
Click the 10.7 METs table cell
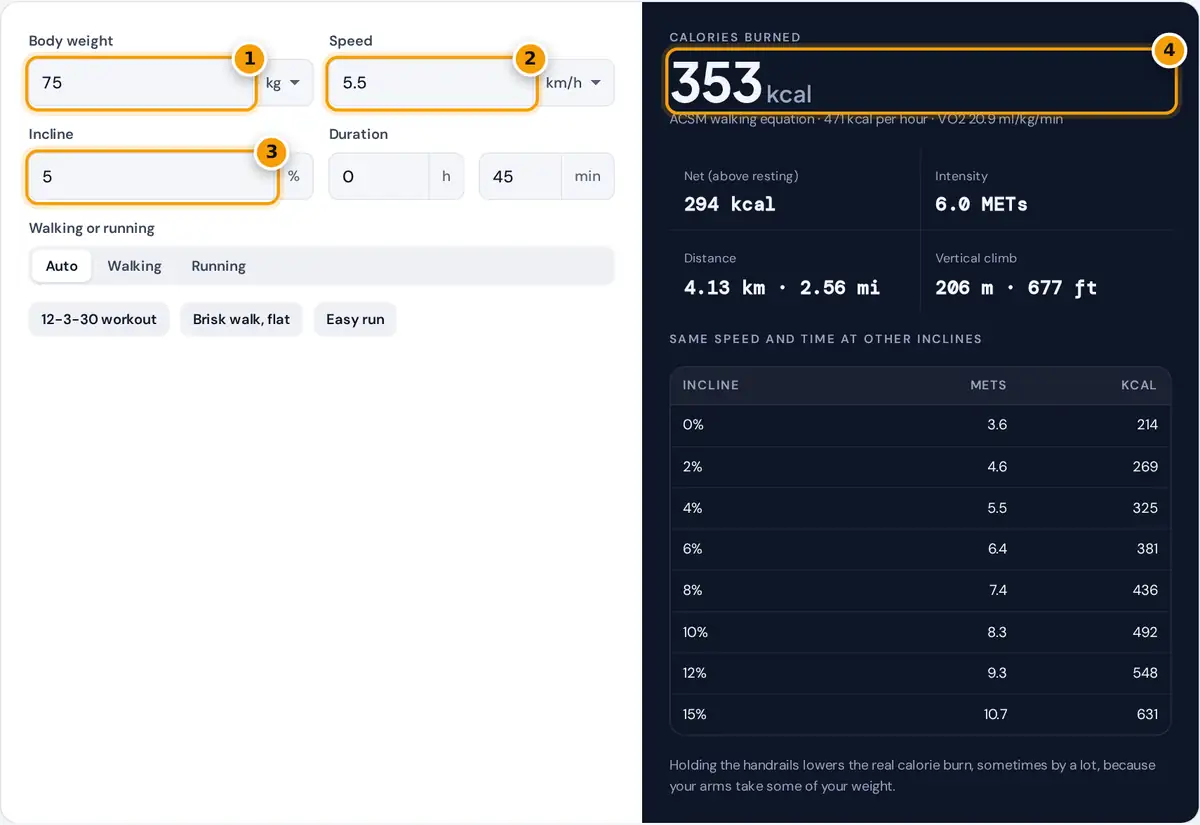tap(995, 714)
